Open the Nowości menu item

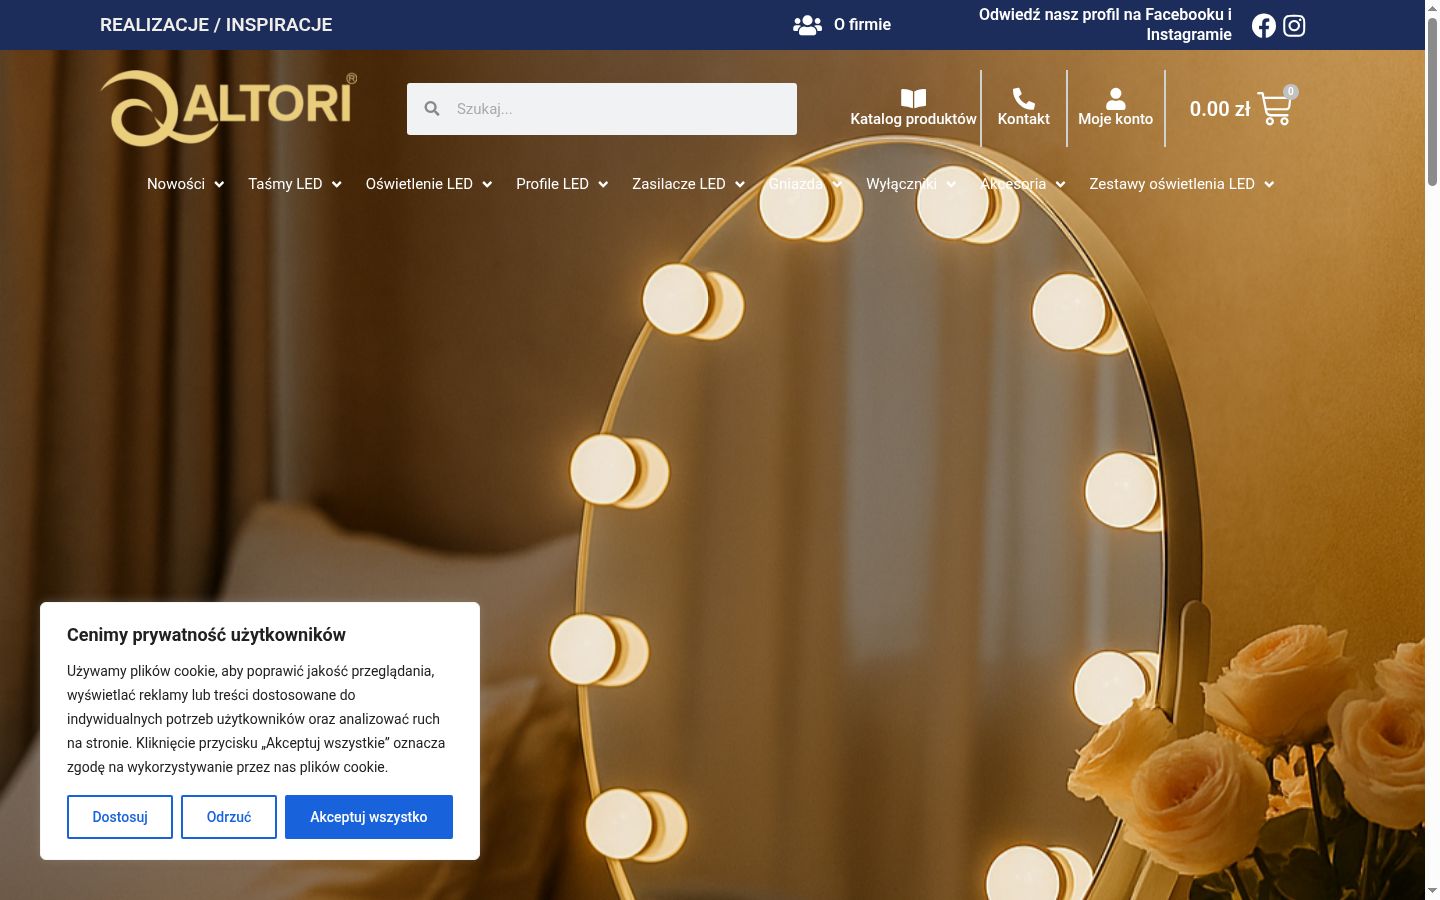pos(176,184)
